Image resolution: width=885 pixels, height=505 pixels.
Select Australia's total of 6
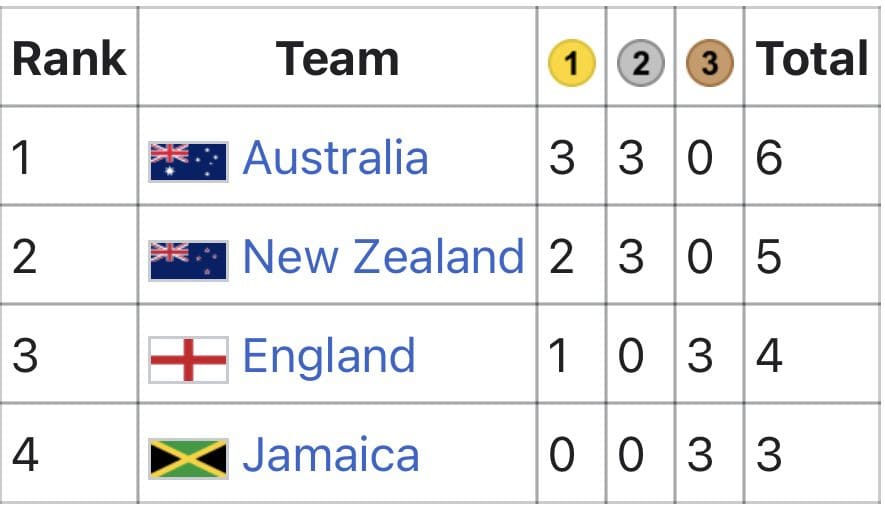point(769,157)
